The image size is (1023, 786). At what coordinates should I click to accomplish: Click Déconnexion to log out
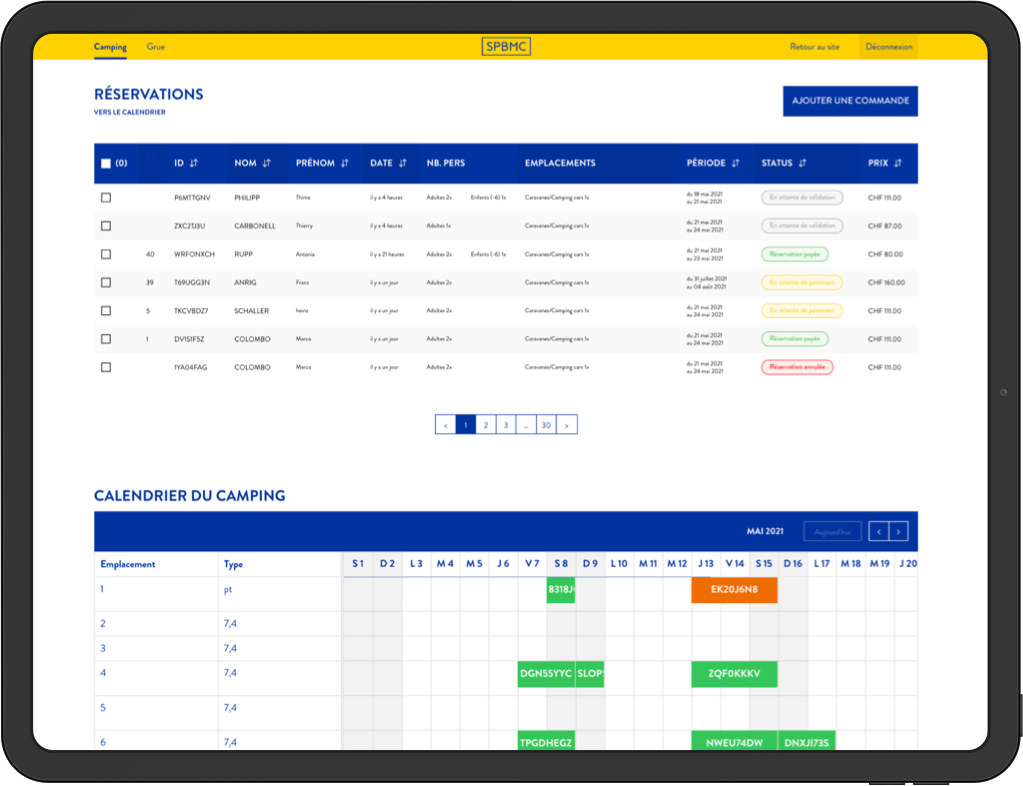click(x=888, y=47)
